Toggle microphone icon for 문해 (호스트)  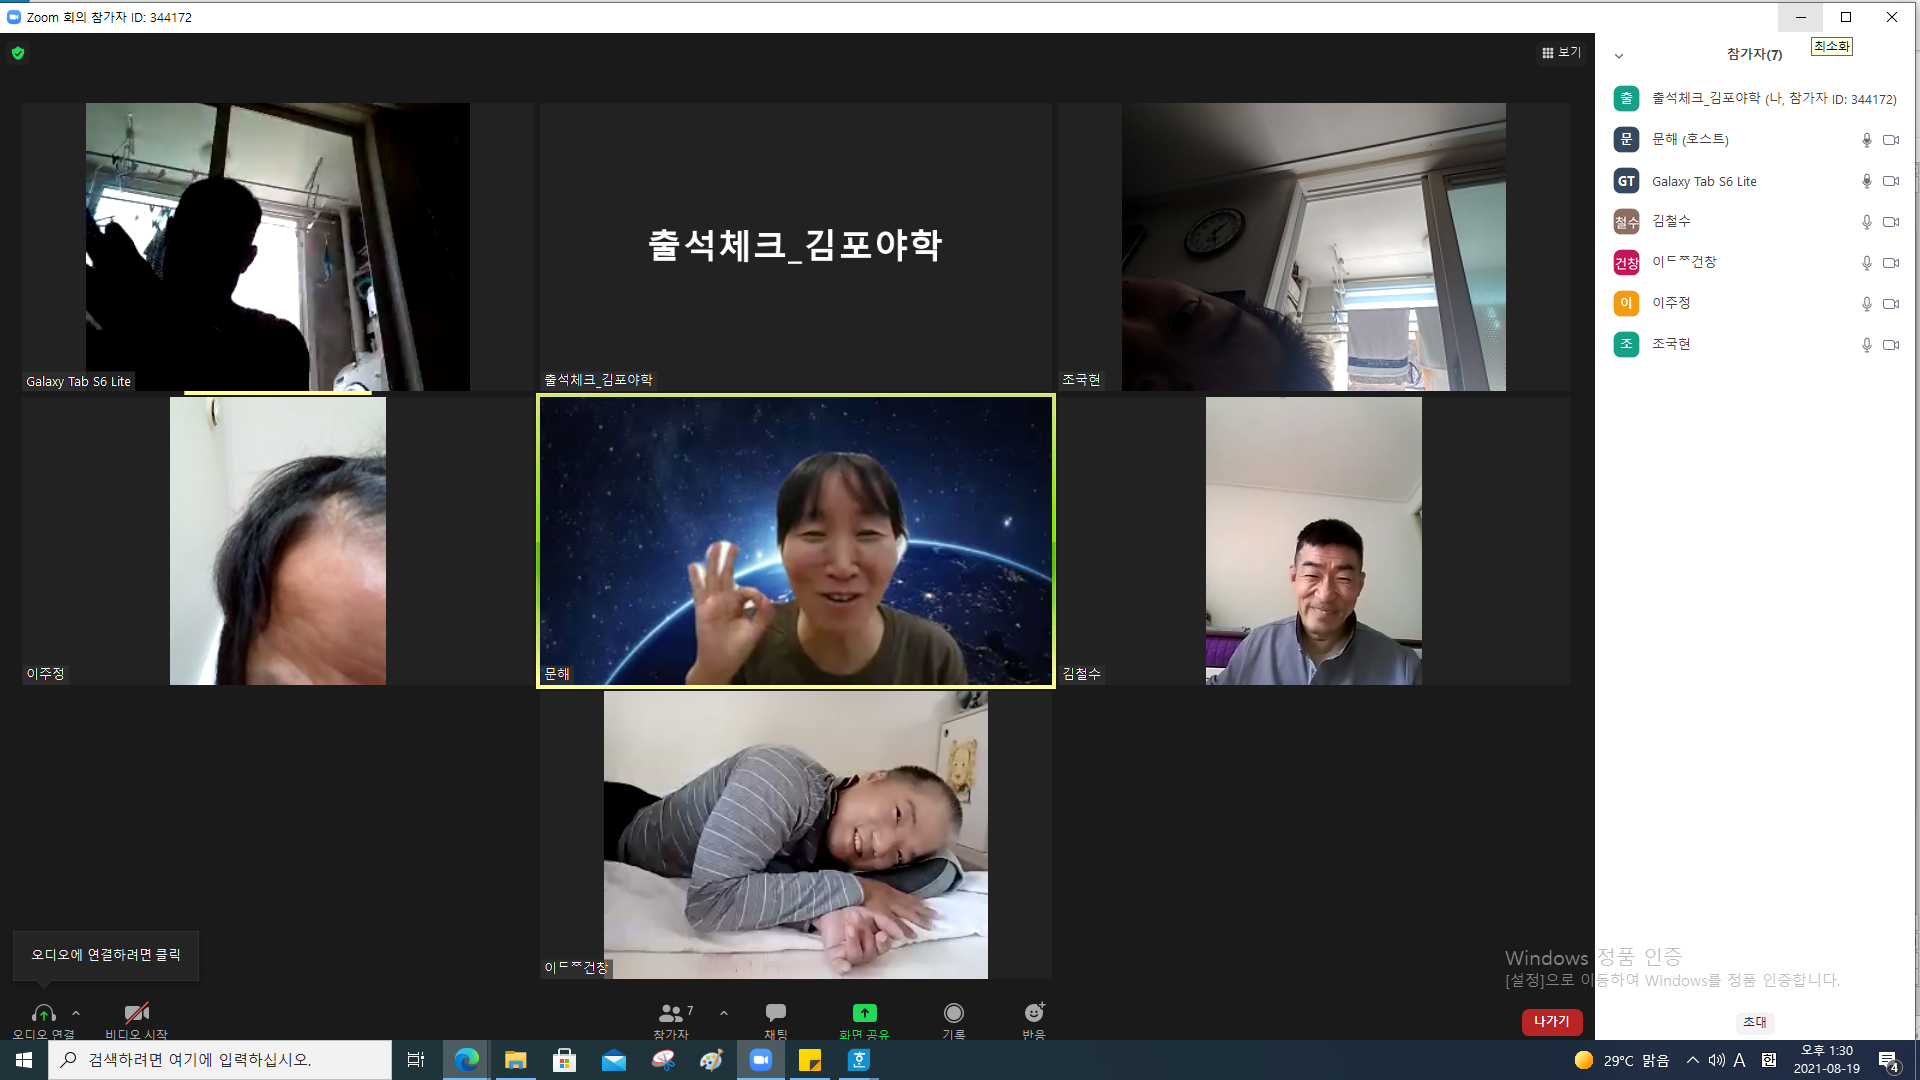tap(1866, 140)
